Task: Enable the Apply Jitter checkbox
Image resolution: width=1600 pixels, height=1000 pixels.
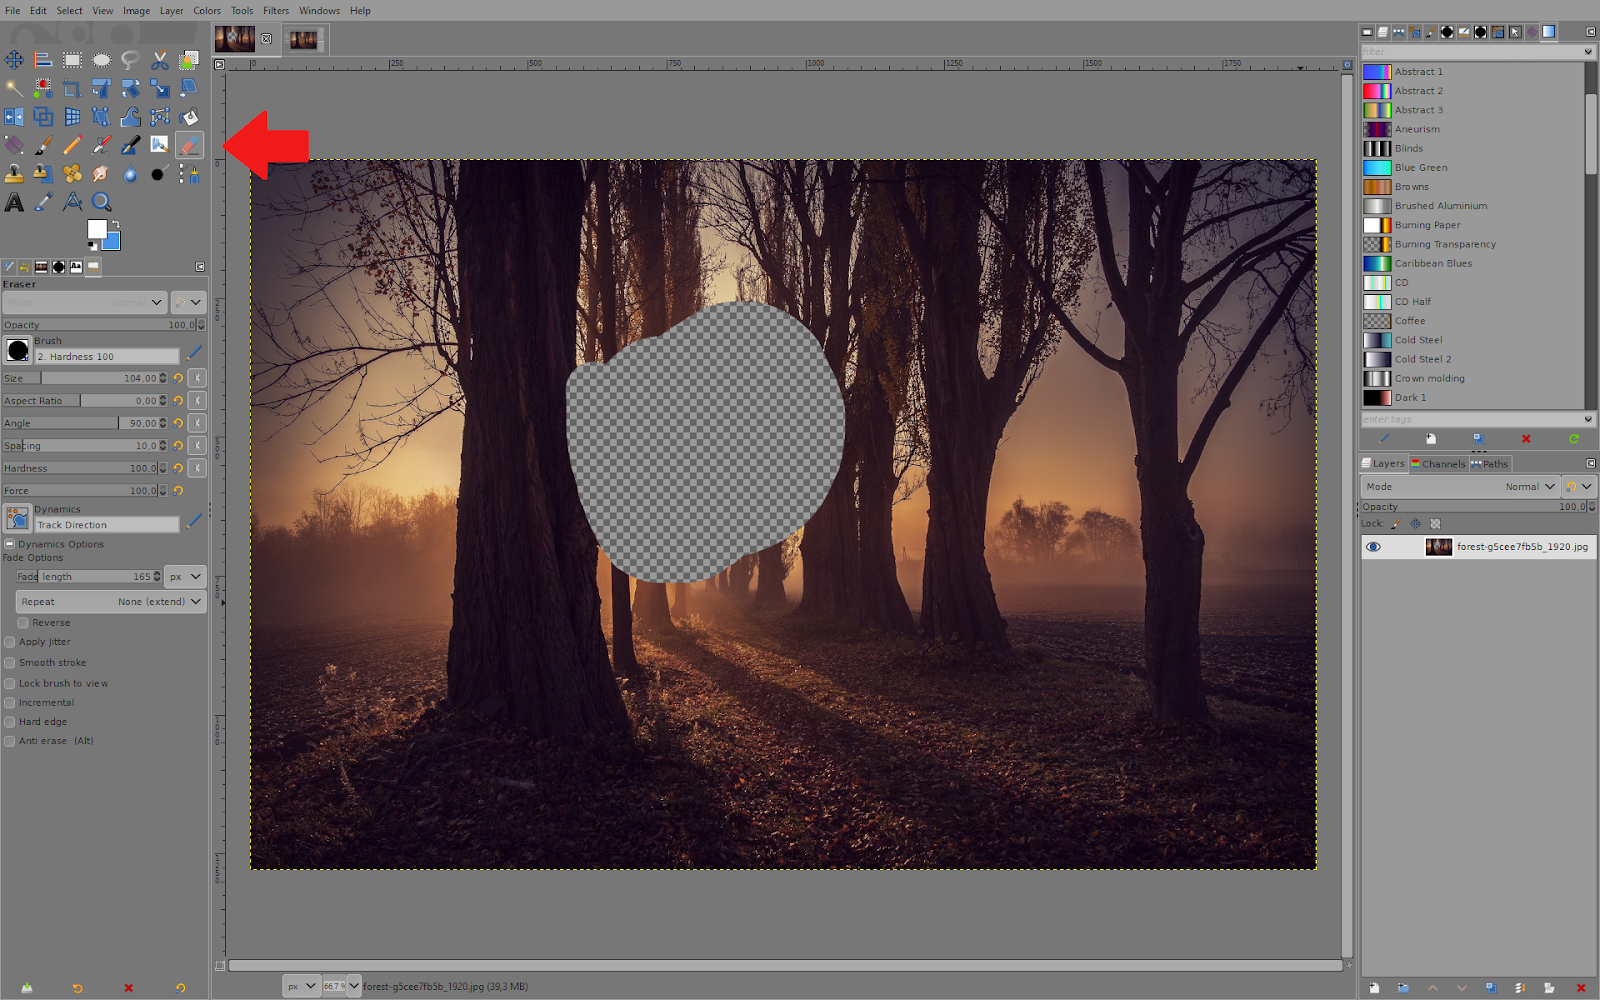Action: [x=10, y=642]
